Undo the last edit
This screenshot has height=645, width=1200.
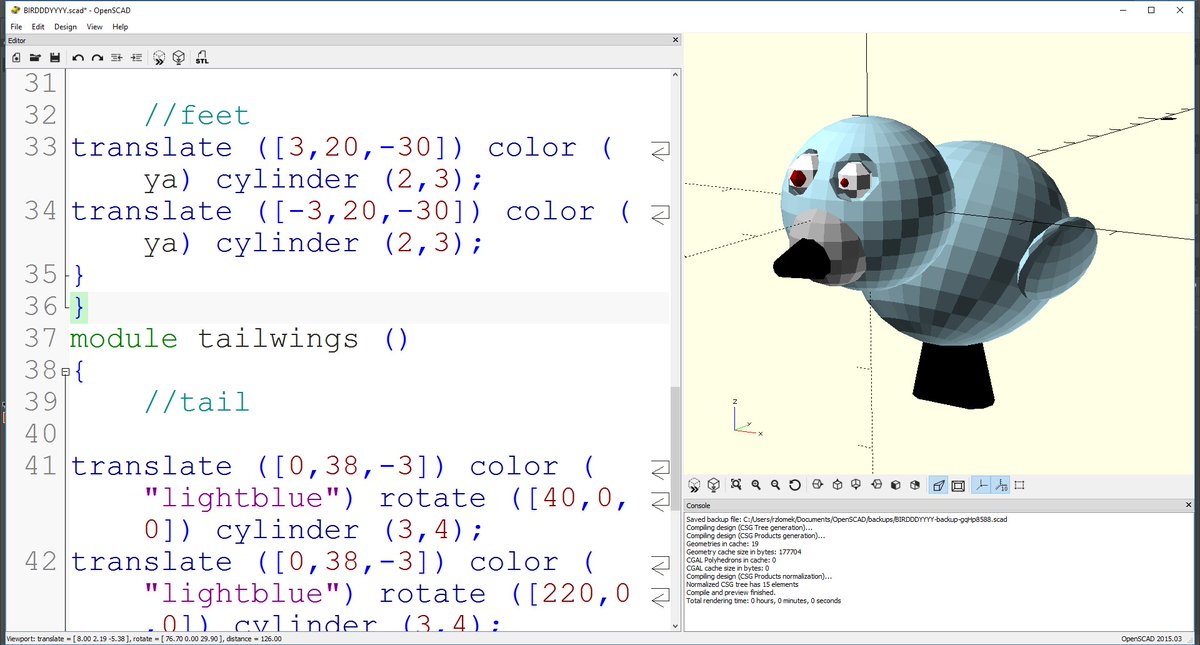(x=78, y=58)
